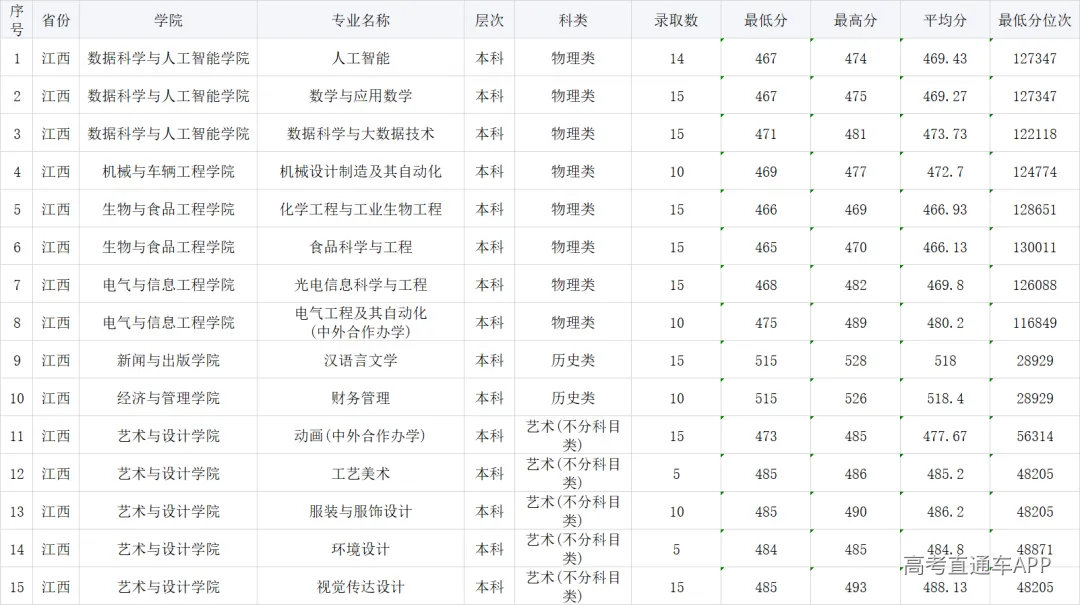Click highest score 528
The height and width of the screenshot is (605, 1080).
click(855, 360)
